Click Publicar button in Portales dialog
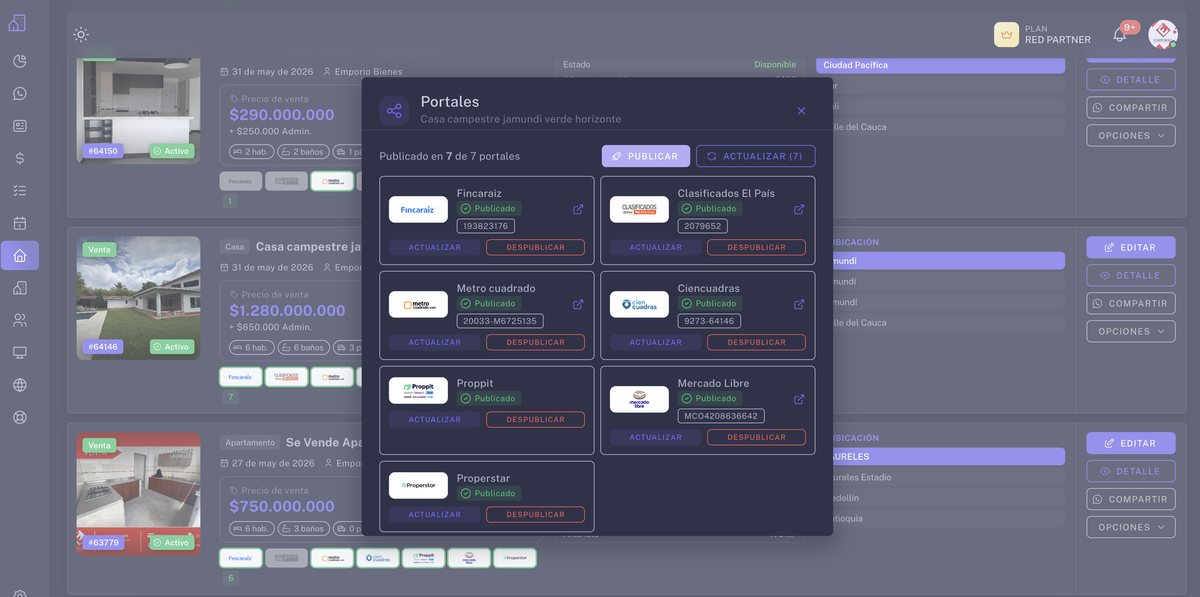Screen dimensions: 1200x597 (645, 156)
